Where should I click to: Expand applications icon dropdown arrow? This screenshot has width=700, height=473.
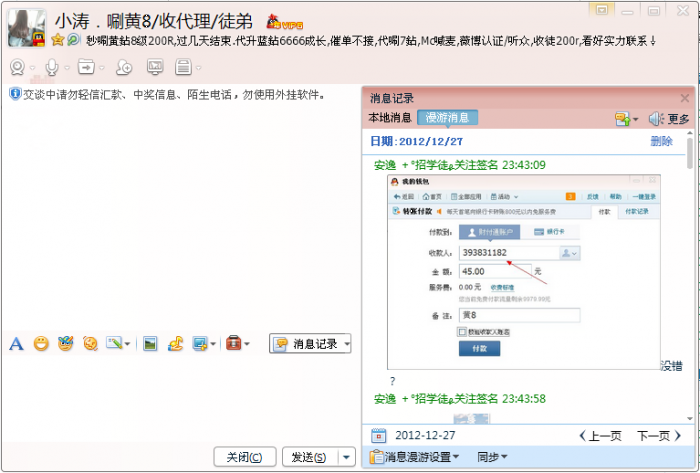199,68
